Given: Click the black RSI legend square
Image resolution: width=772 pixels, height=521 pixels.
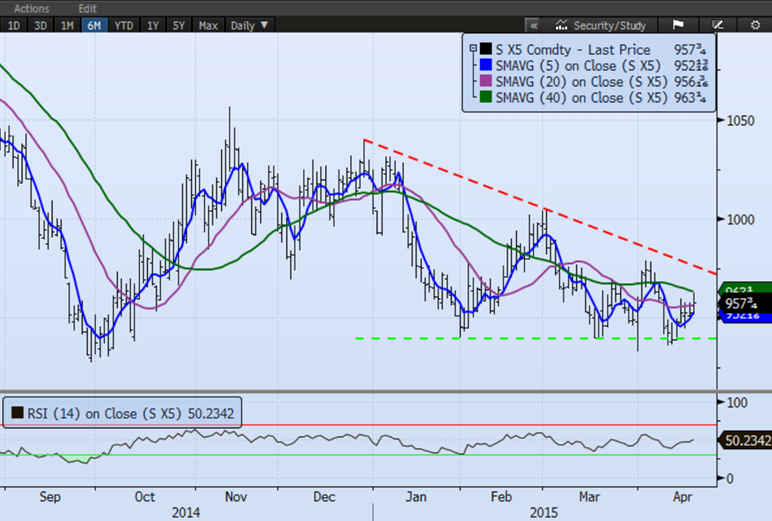Looking at the screenshot, I should click(16, 412).
